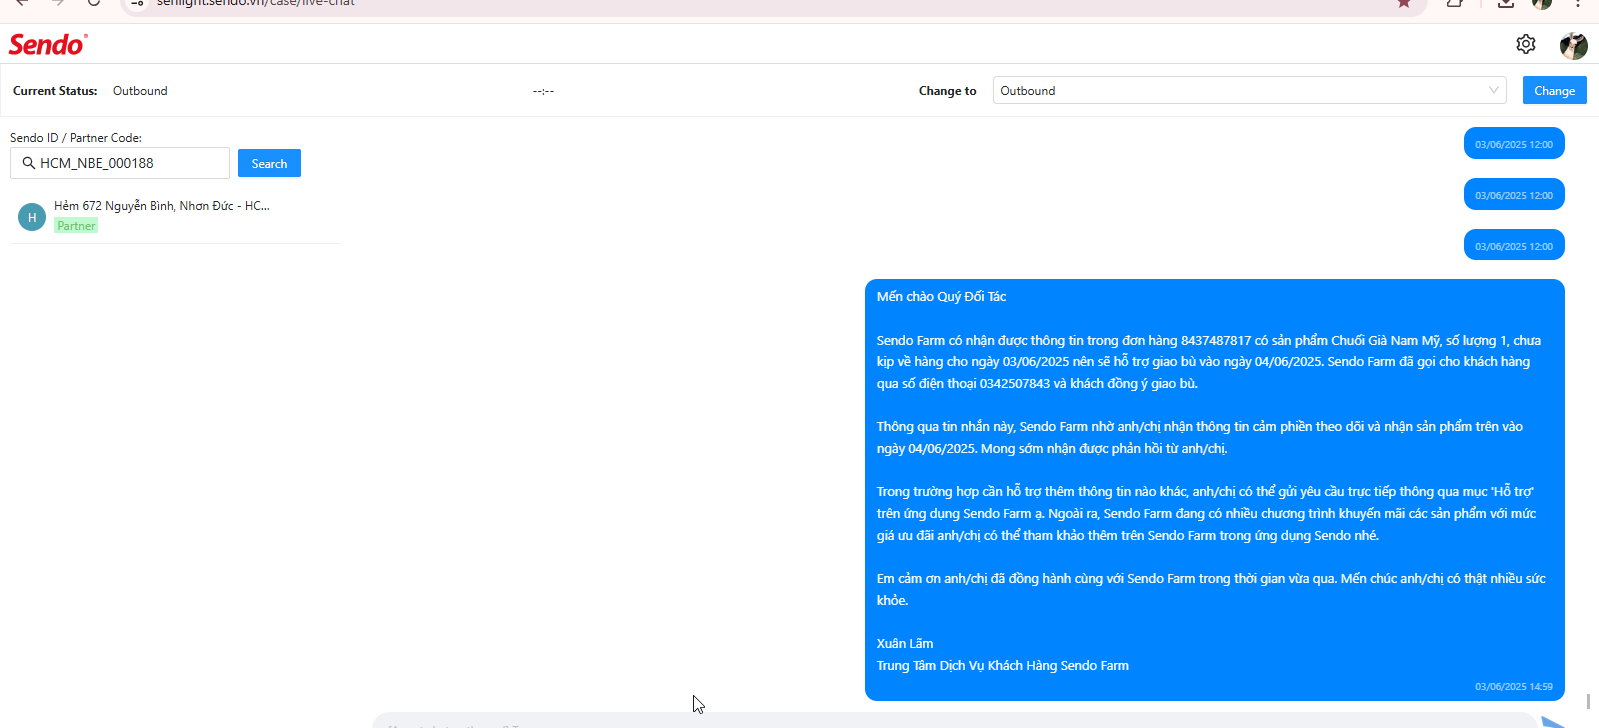The width and height of the screenshot is (1599, 728).
Task: Focus the Sendo ID / Partner Code input
Action: 120,163
